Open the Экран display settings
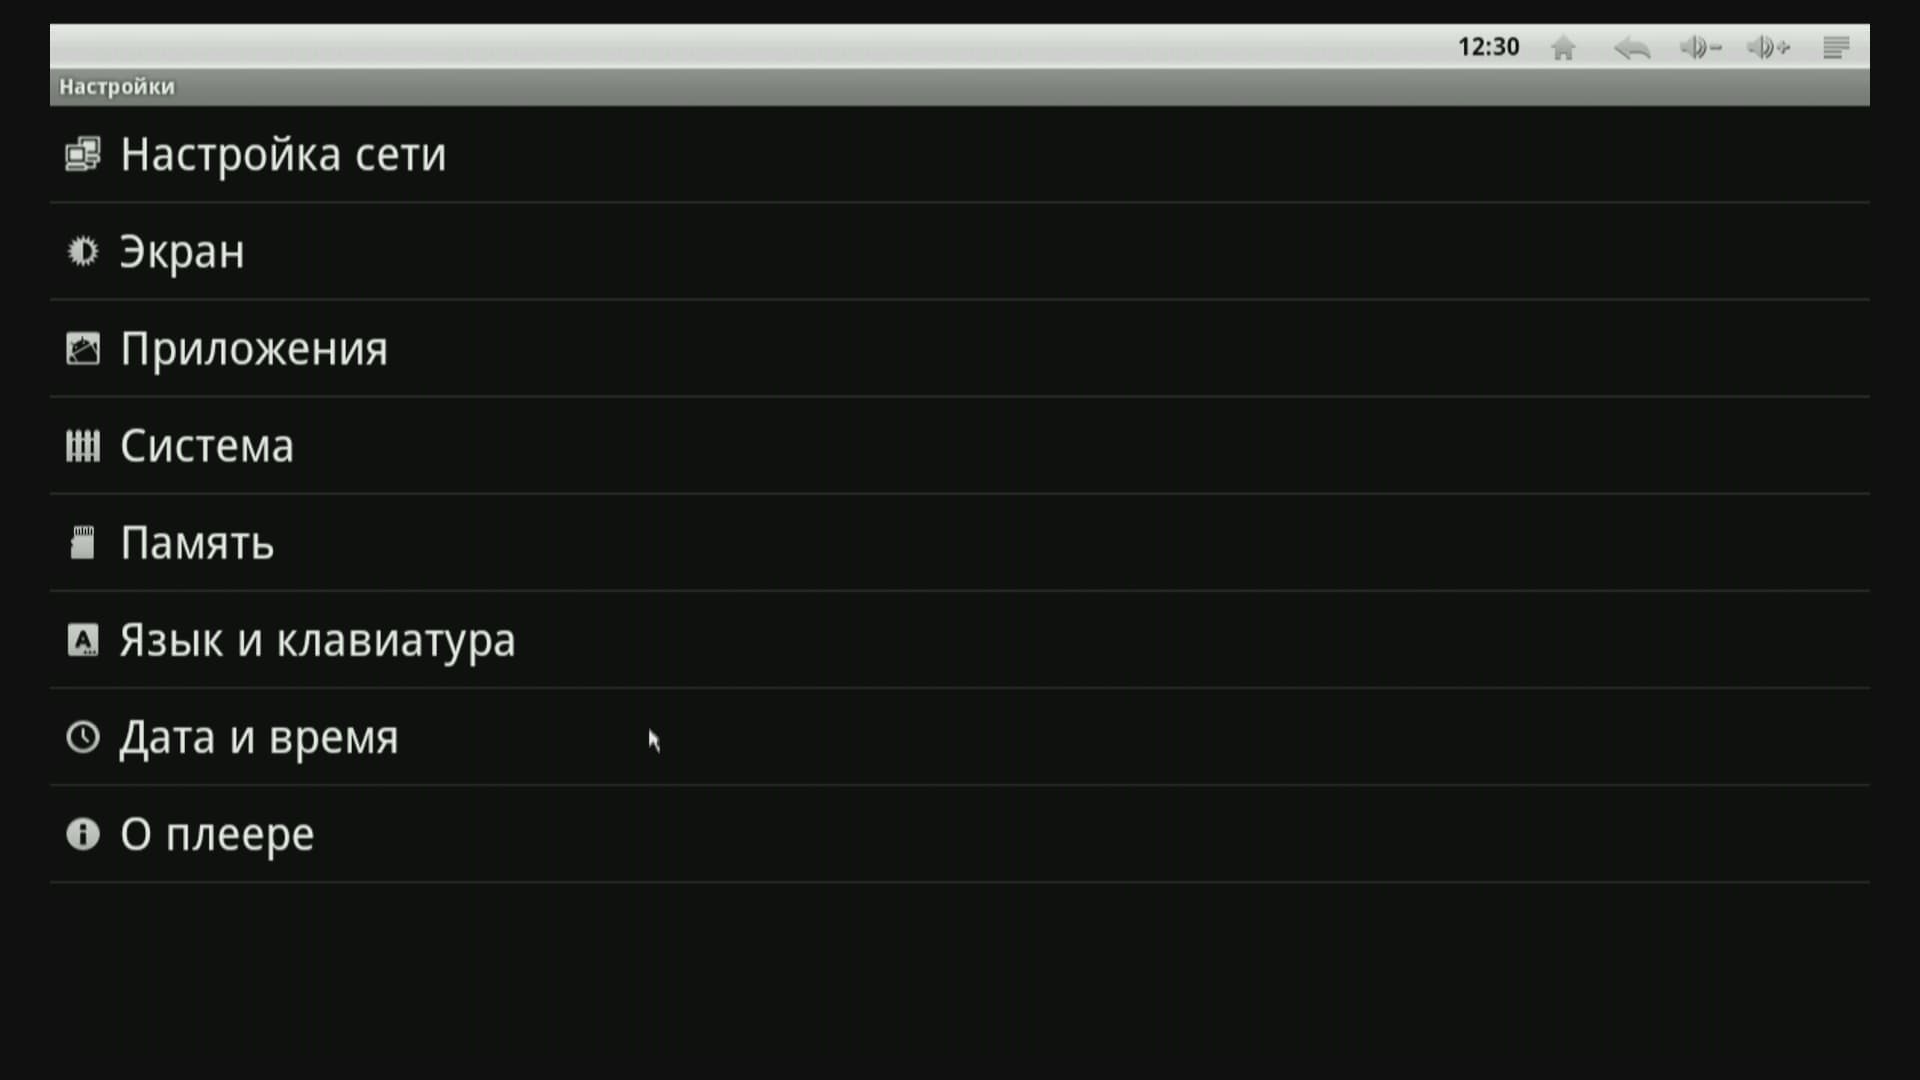 pyautogui.click(x=182, y=252)
